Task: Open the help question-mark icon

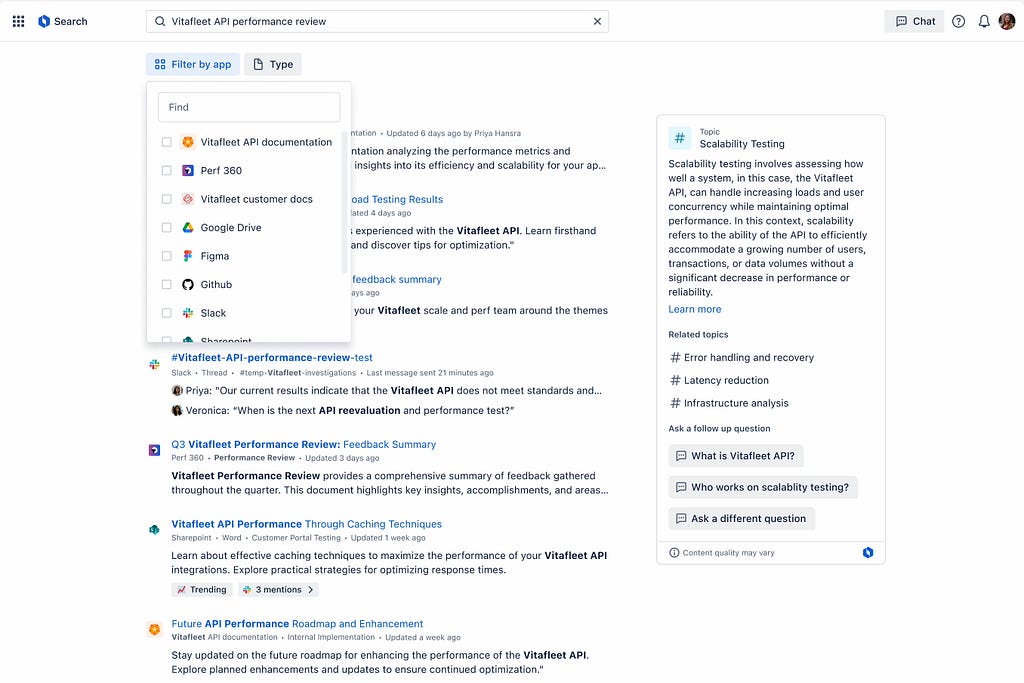Action: (958, 22)
